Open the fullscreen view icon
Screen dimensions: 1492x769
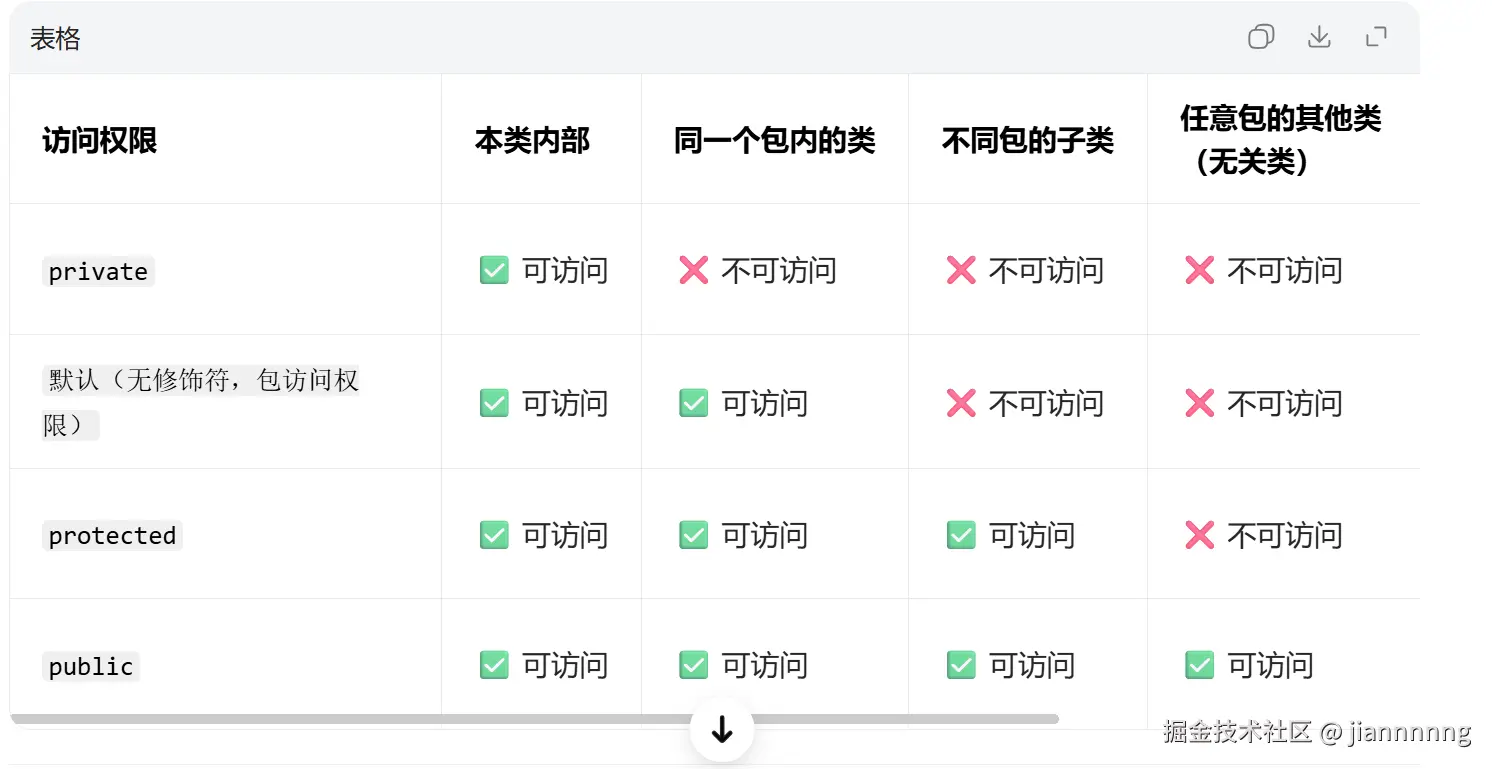(x=1377, y=37)
